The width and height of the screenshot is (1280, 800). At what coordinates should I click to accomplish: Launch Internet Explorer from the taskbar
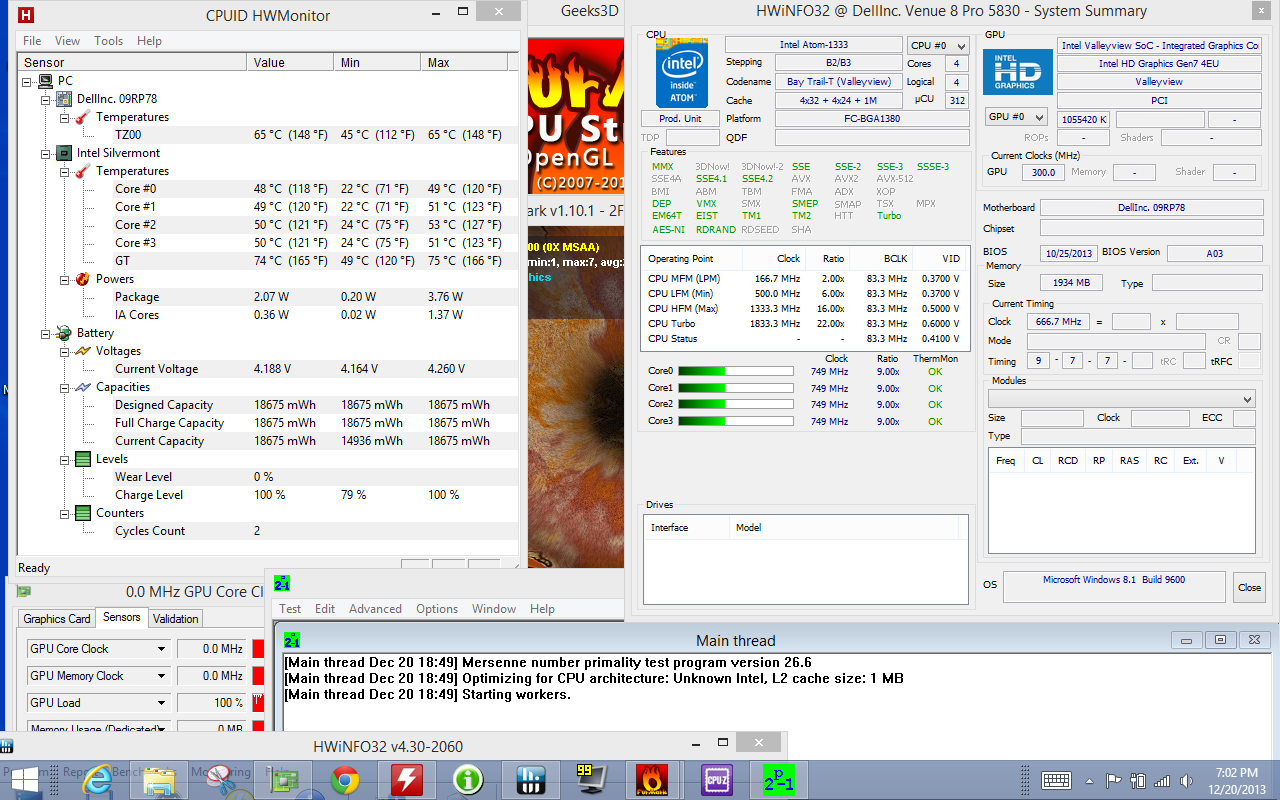[100, 779]
